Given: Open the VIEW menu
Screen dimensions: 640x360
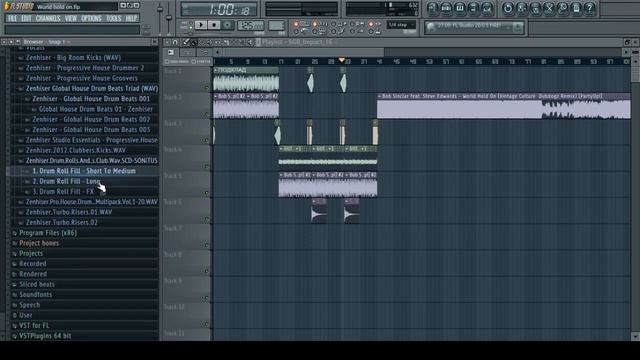Looking at the screenshot, I should click(x=71, y=18).
